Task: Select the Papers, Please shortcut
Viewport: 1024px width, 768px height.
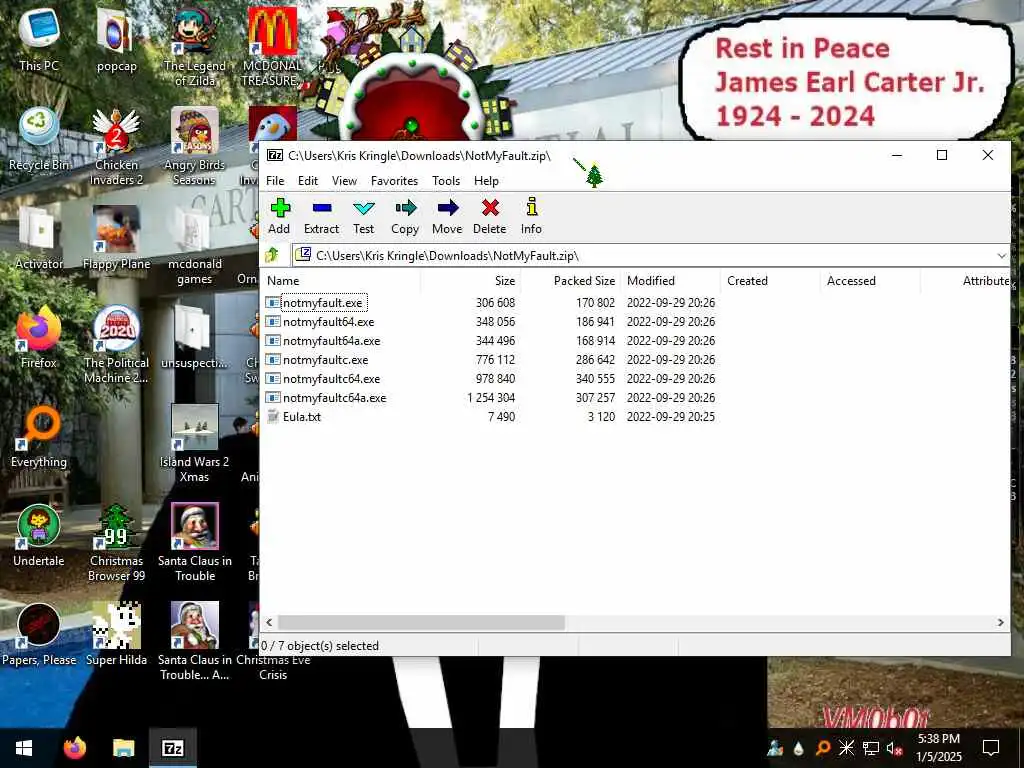Action: click(x=39, y=635)
